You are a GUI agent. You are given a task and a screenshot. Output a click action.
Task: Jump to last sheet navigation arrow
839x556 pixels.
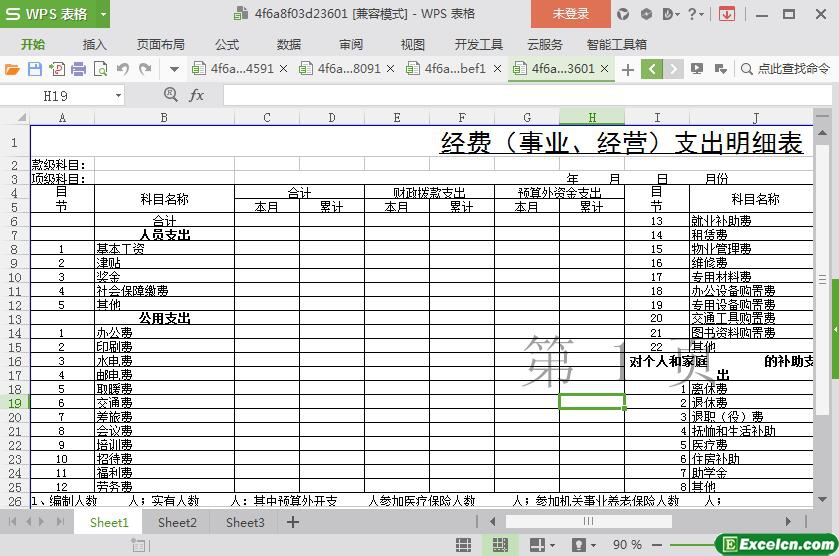60,522
